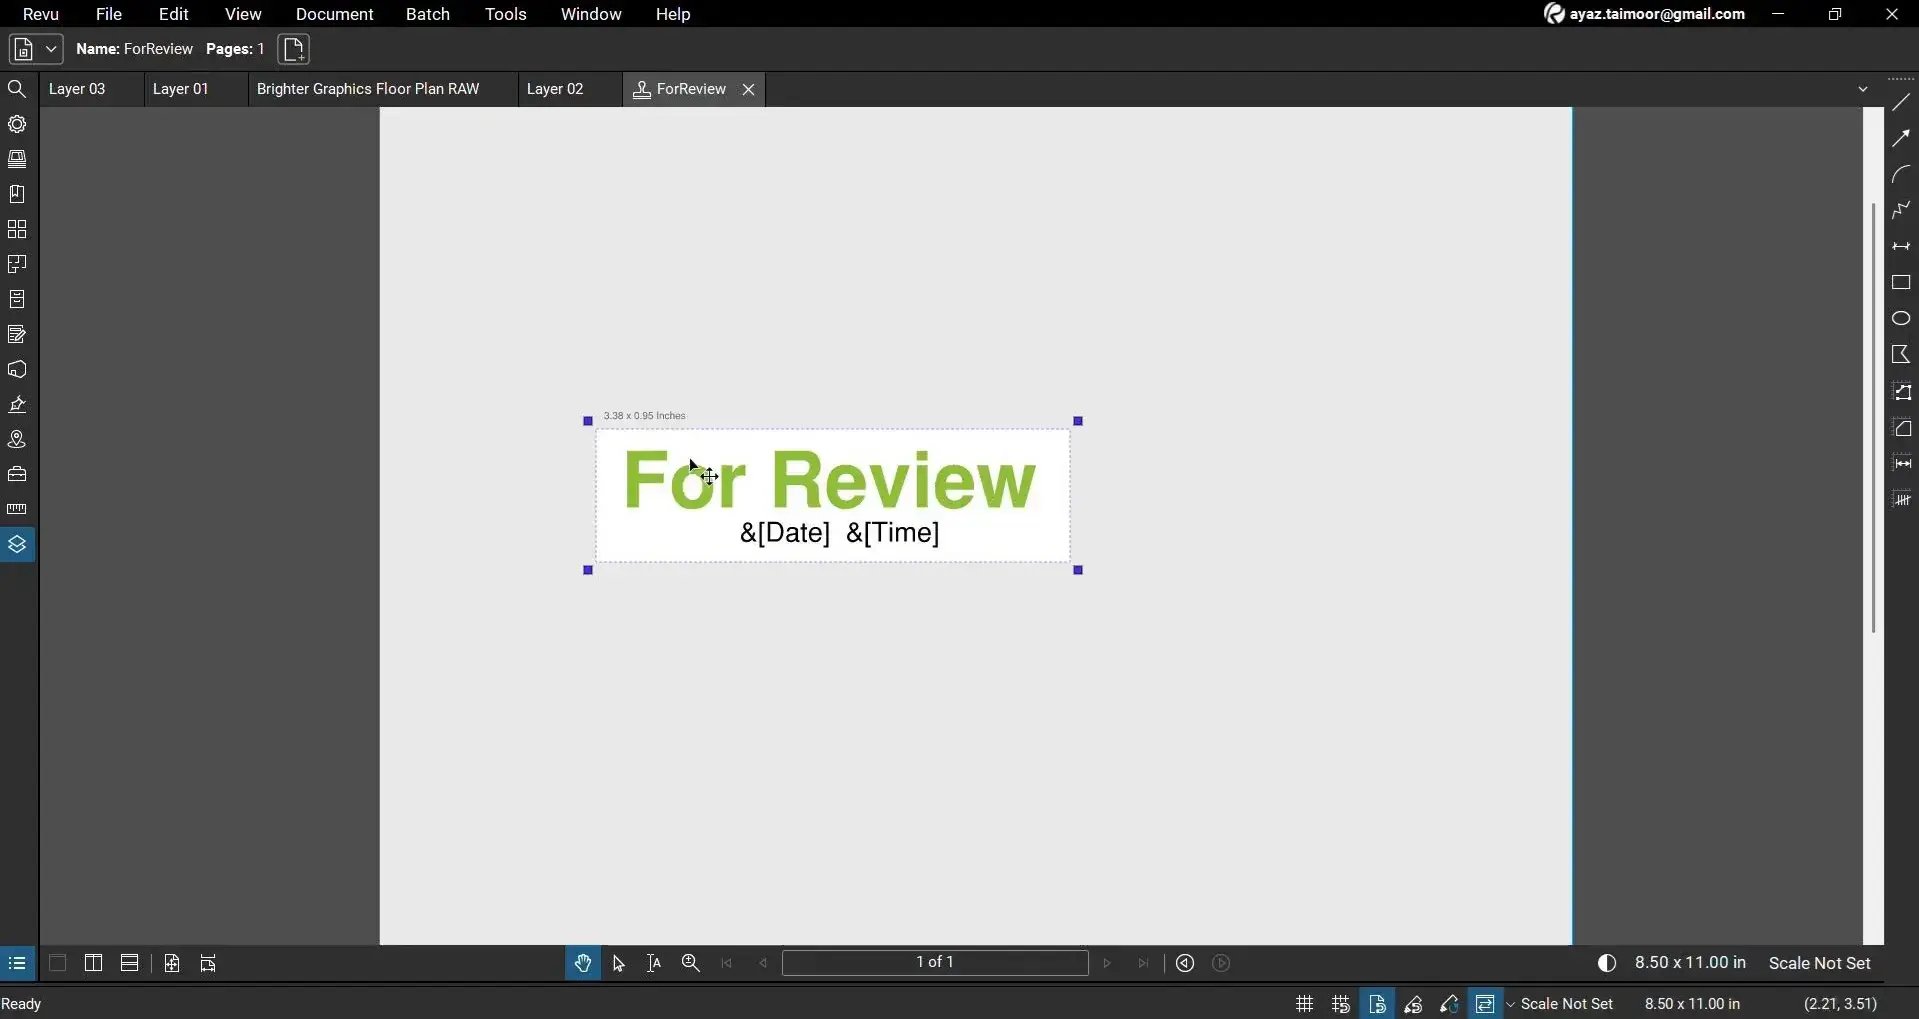Select the For Review stamp text

pyautogui.click(x=830, y=481)
